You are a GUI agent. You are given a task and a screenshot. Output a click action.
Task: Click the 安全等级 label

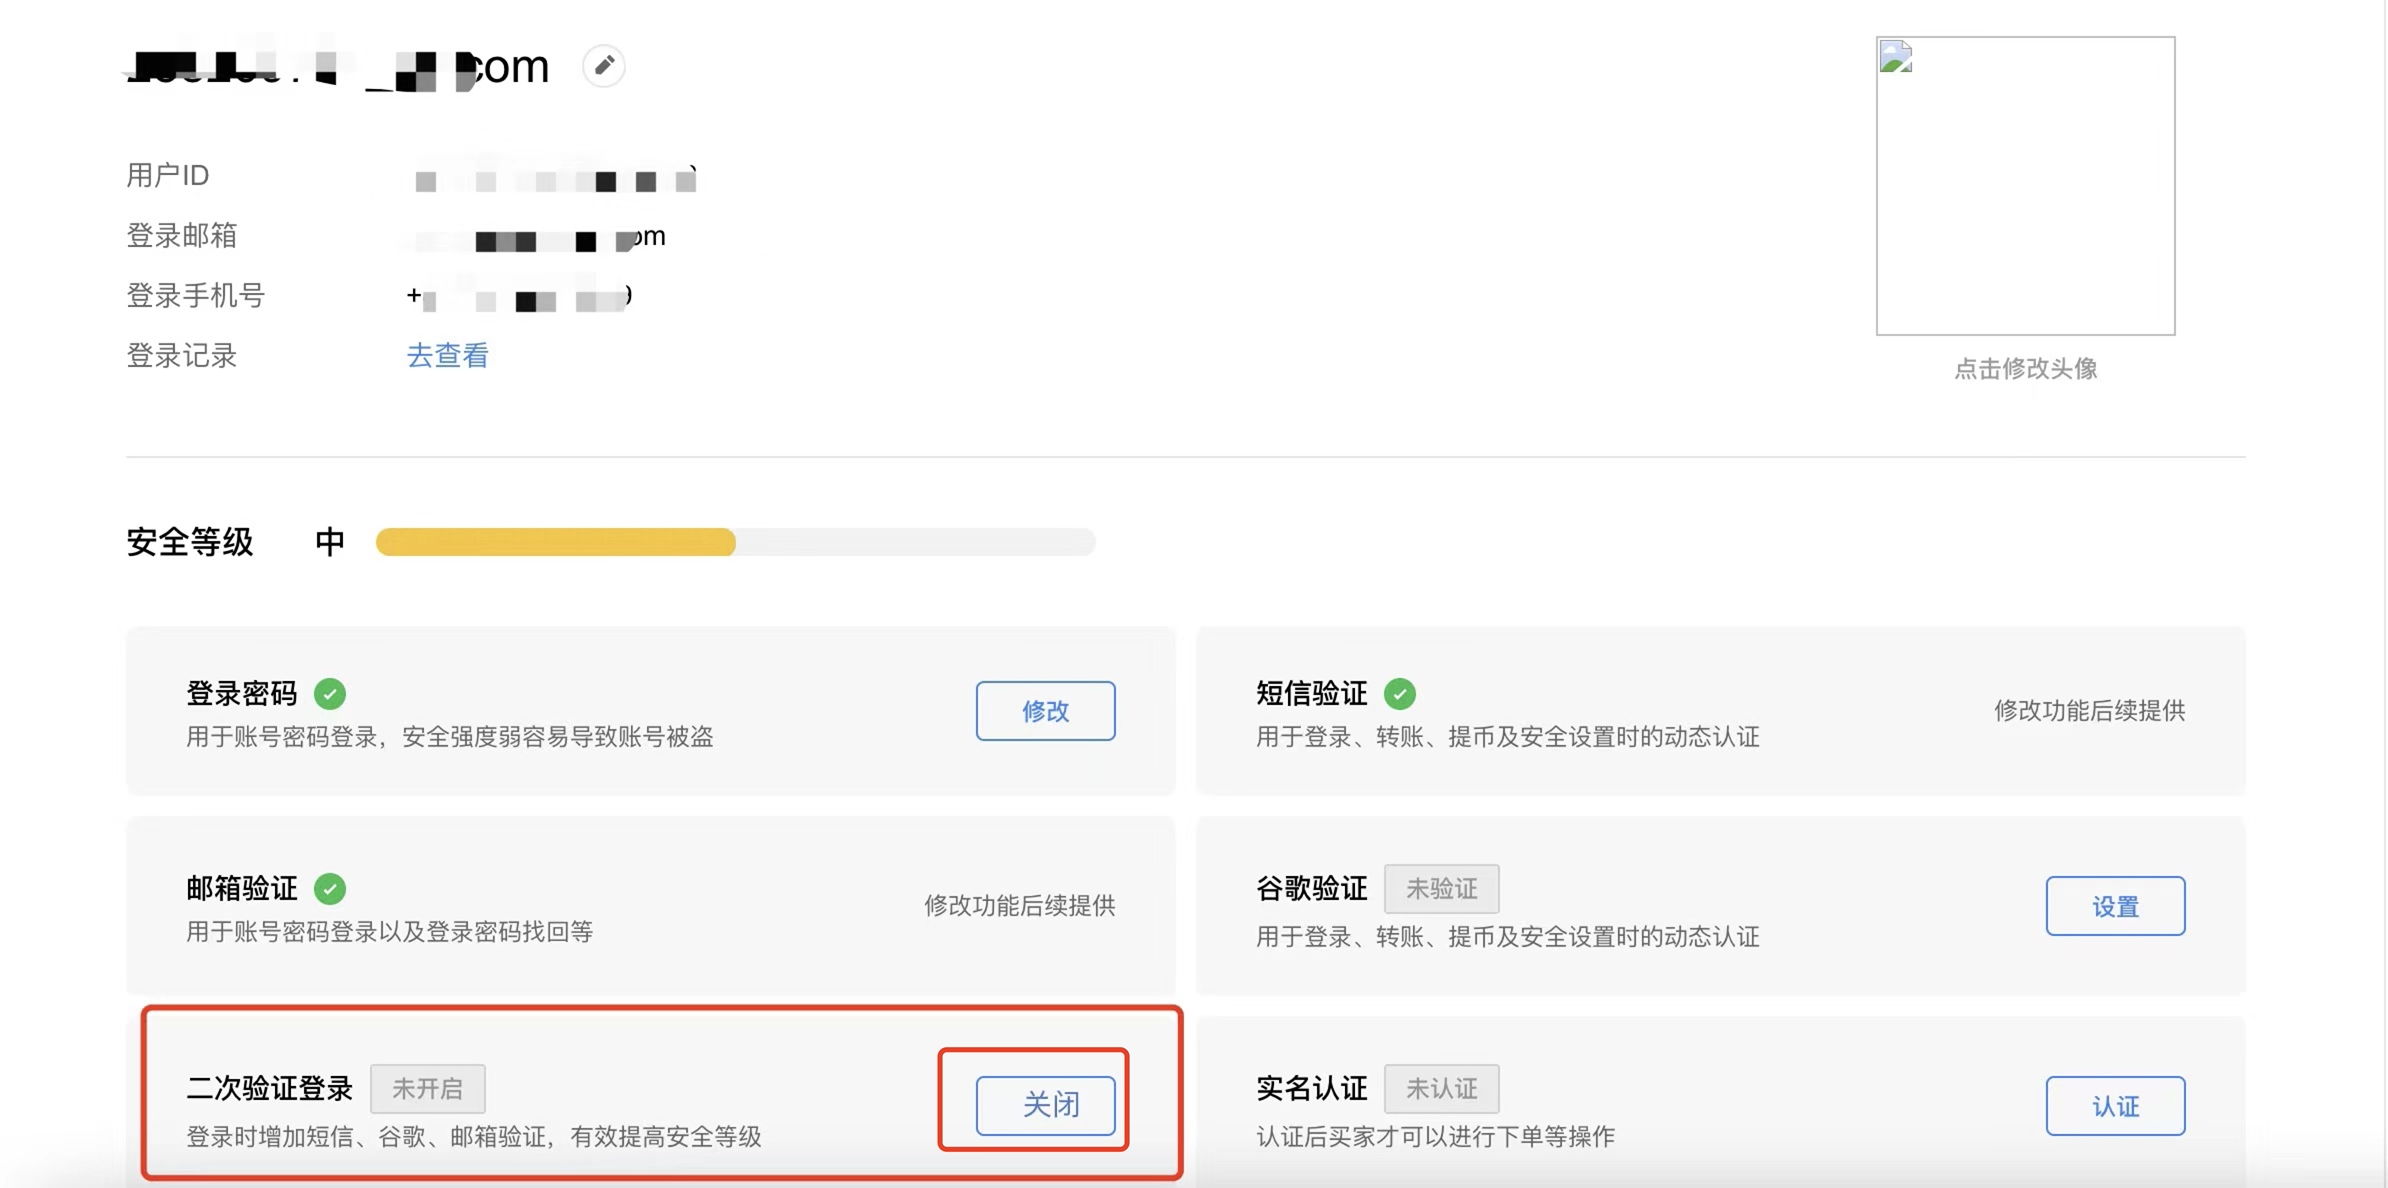pyautogui.click(x=190, y=541)
